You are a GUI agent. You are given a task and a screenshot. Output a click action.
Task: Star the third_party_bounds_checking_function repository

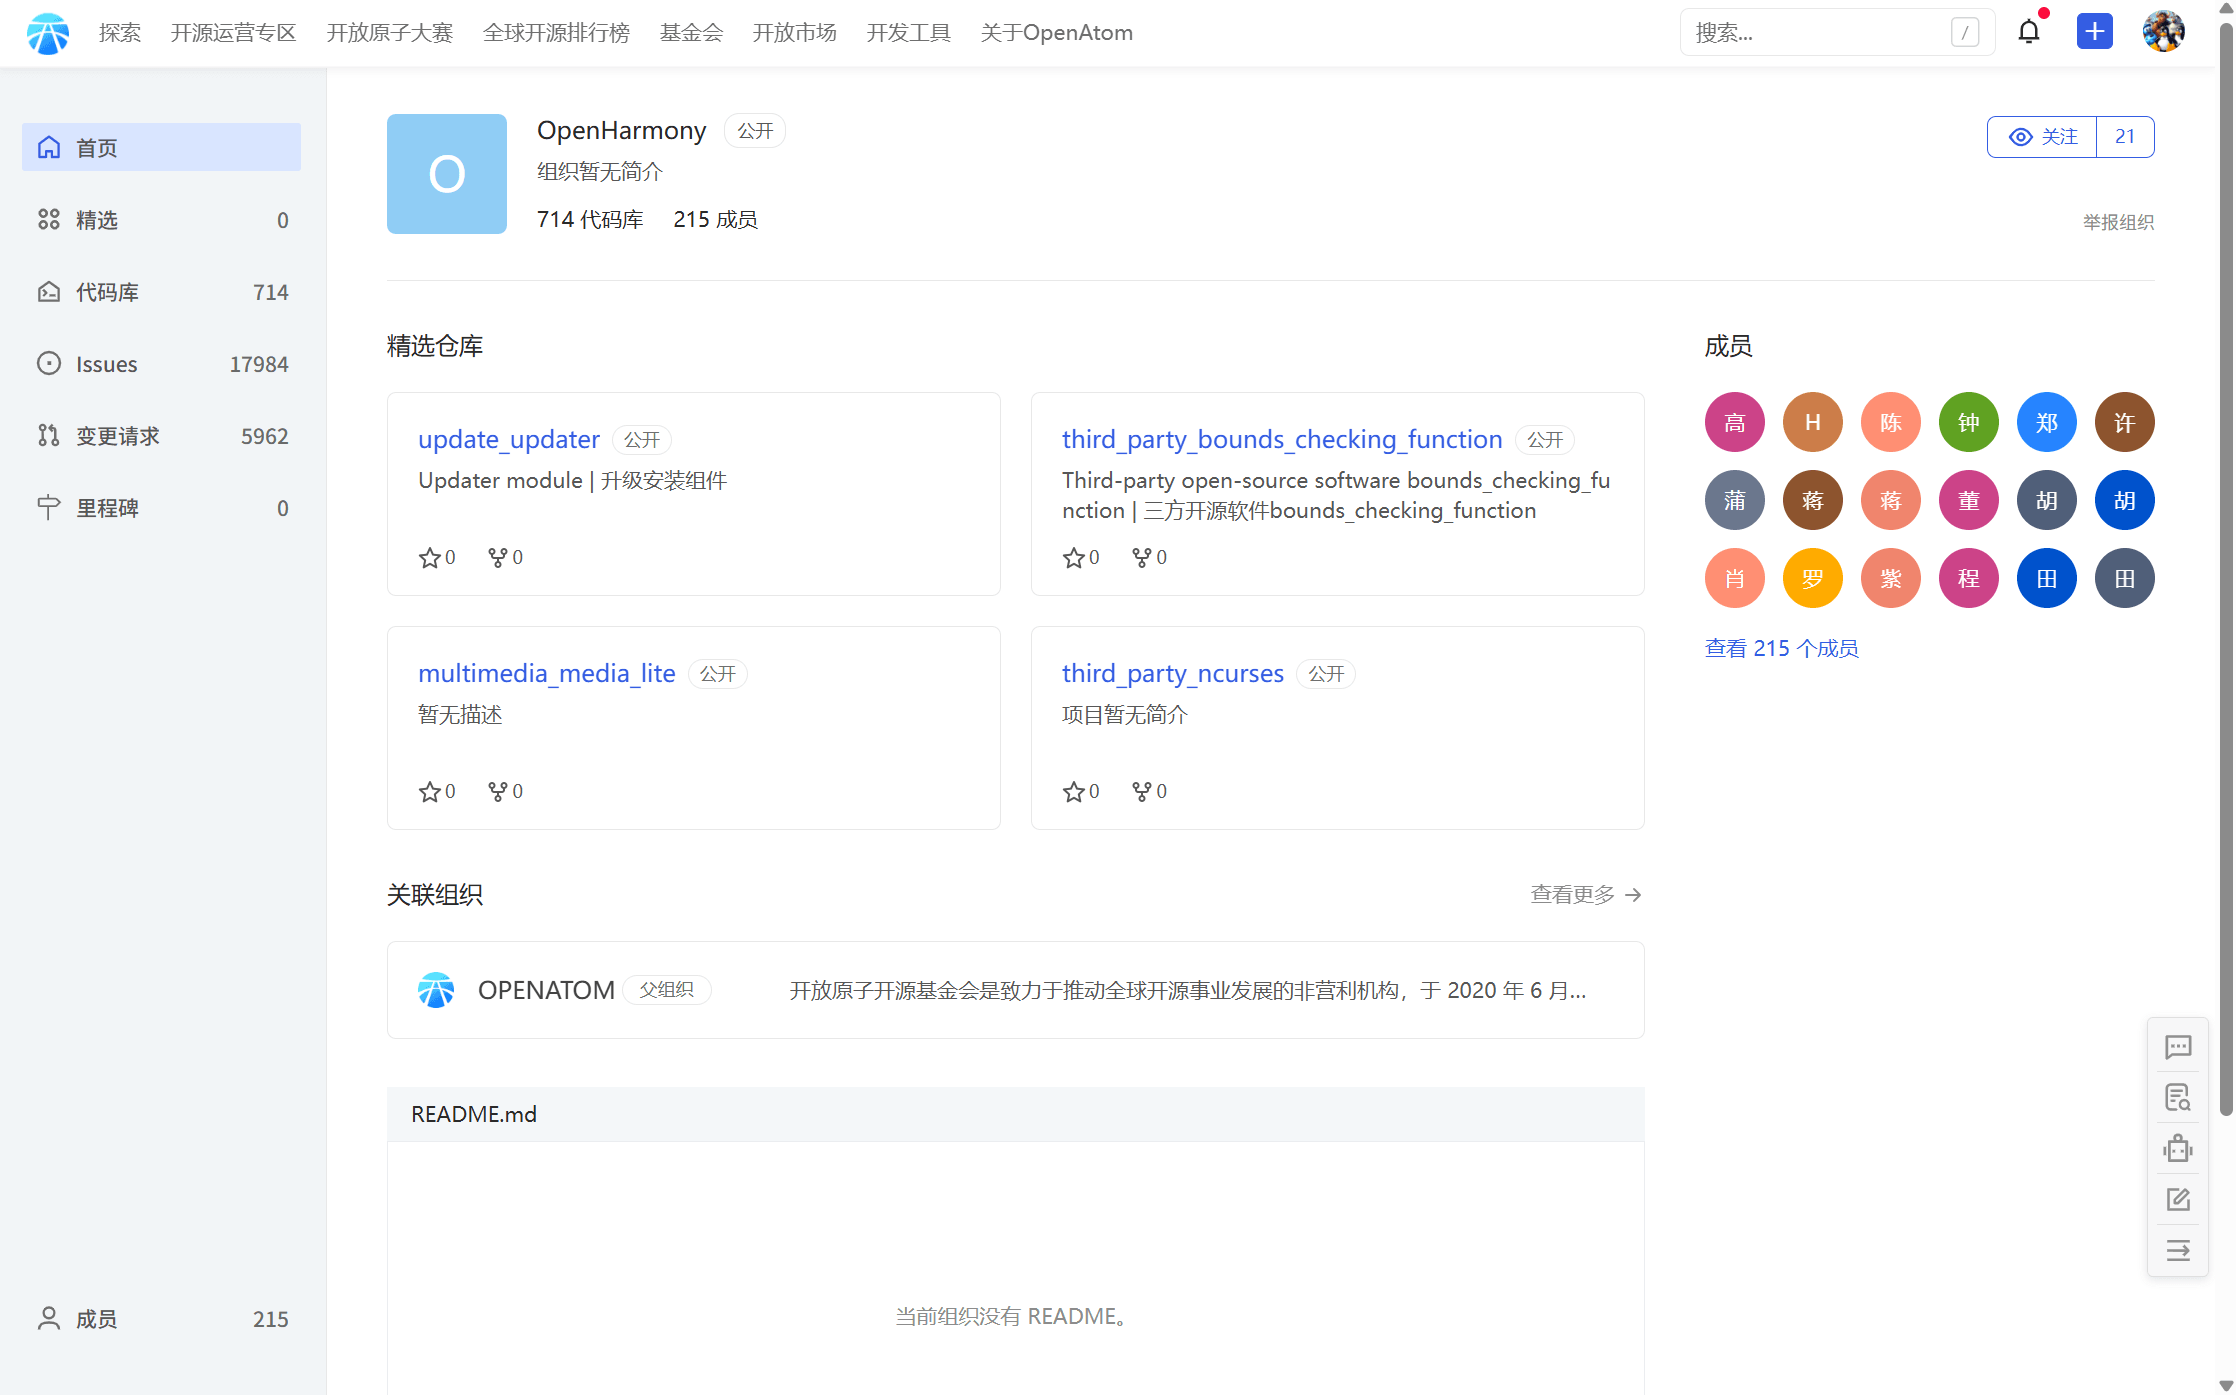(x=1074, y=558)
